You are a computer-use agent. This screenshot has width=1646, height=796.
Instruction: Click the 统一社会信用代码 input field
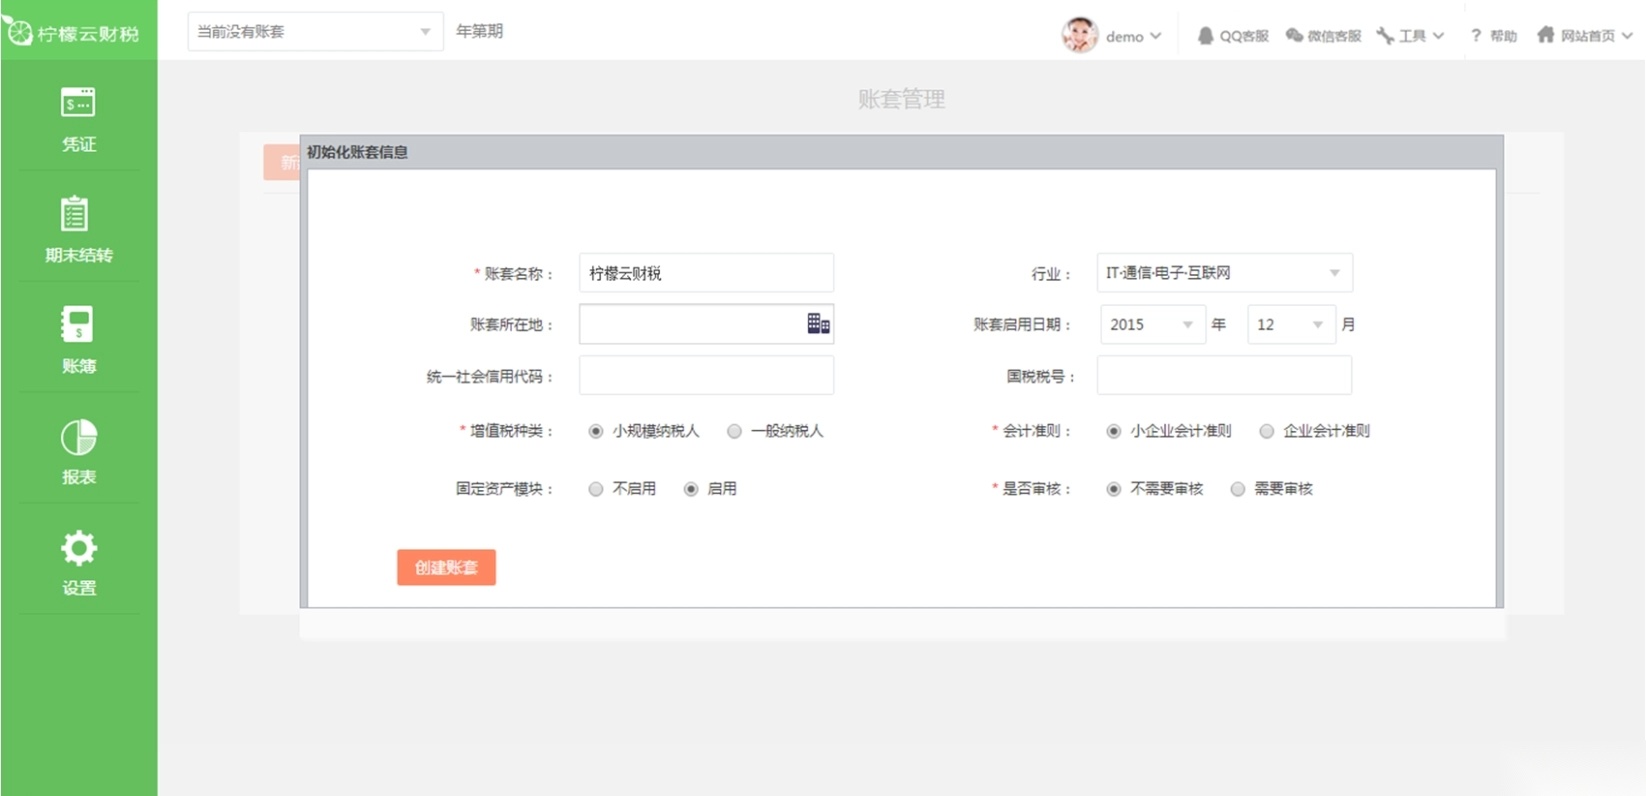[706, 376]
